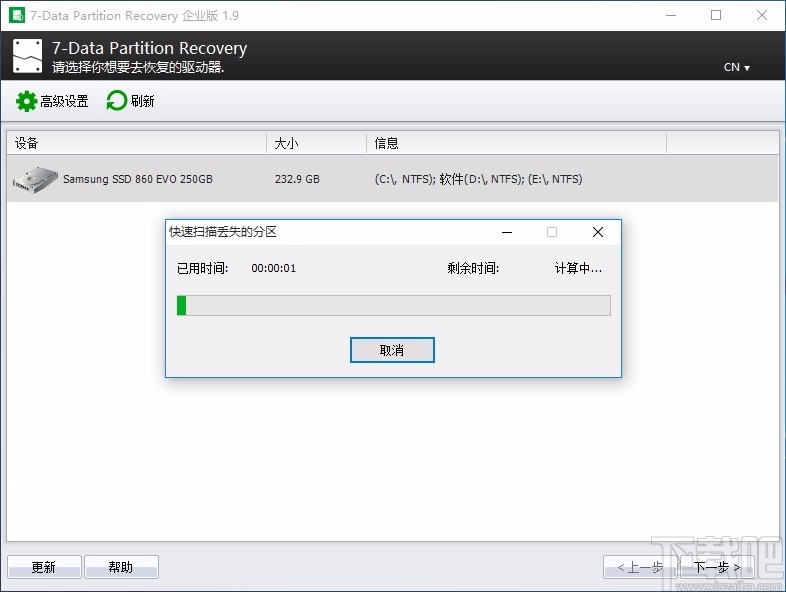Image resolution: width=786 pixels, height=592 pixels.
Task: Minimize the main application window
Action: [671, 16]
